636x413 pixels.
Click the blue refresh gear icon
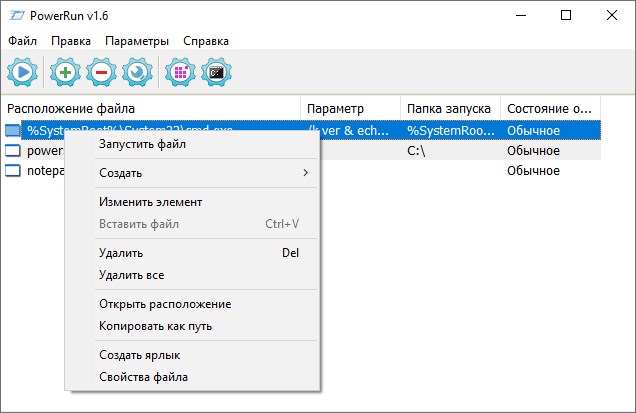(137, 72)
